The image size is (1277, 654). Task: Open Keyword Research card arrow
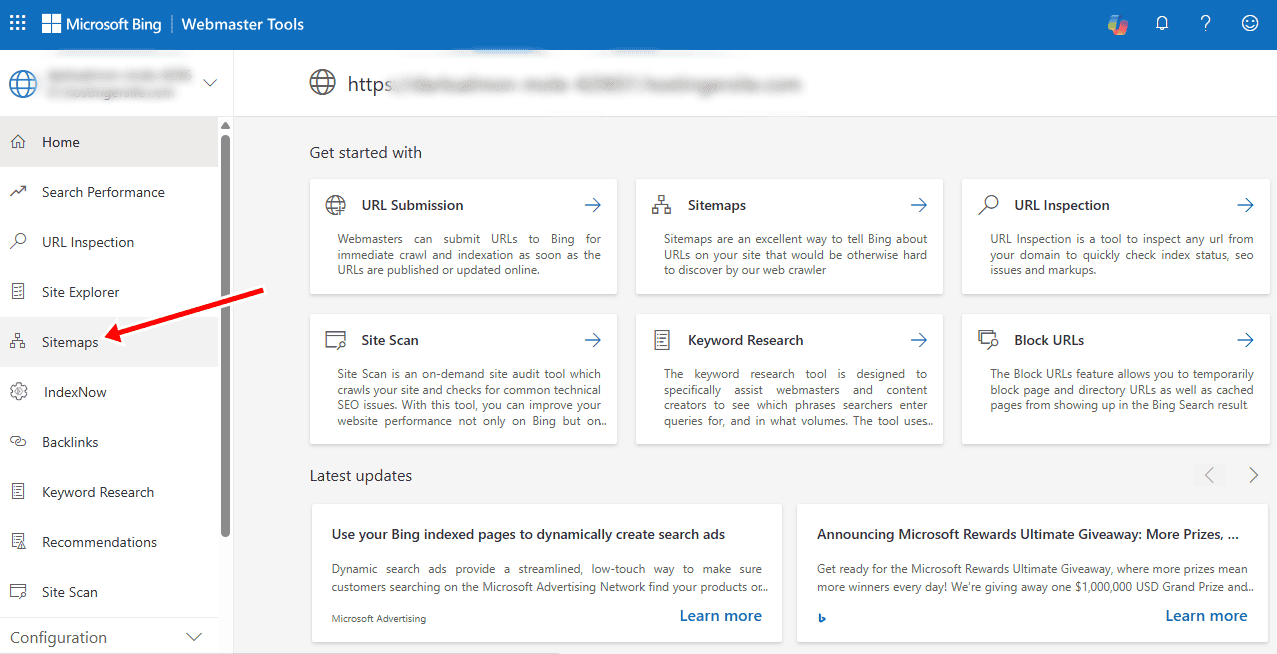(919, 340)
